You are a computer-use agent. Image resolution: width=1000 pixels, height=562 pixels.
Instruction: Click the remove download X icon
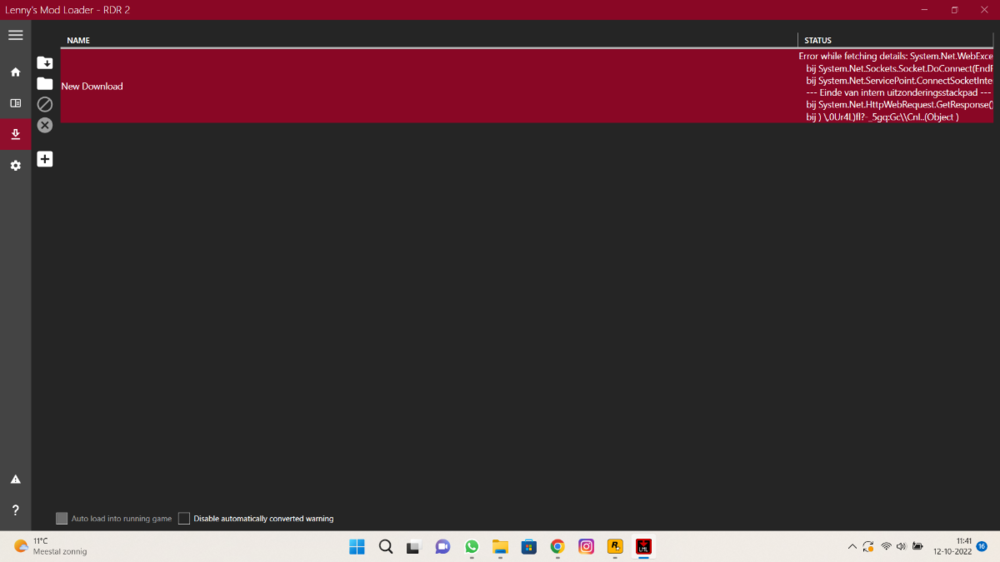[x=45, y=125]
